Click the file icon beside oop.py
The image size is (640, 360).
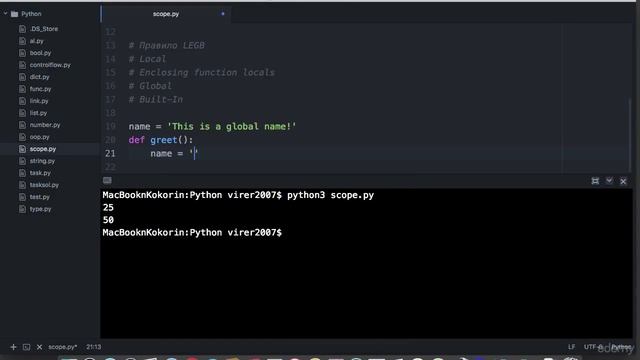pos(22,137)
